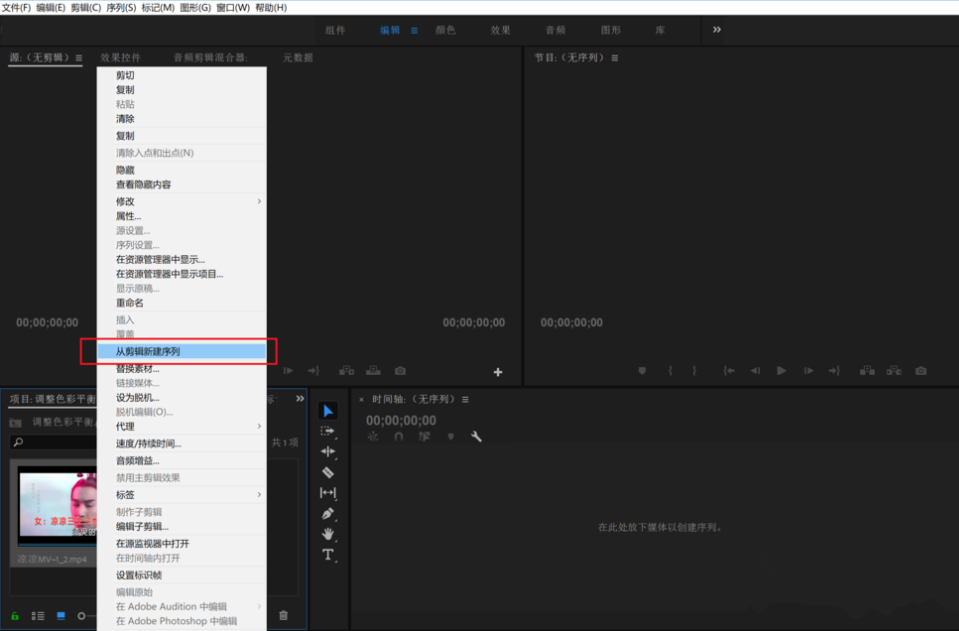Screen dimensions: 959x631
Task: Click the program monitor Play button
Action: (782, 371)
